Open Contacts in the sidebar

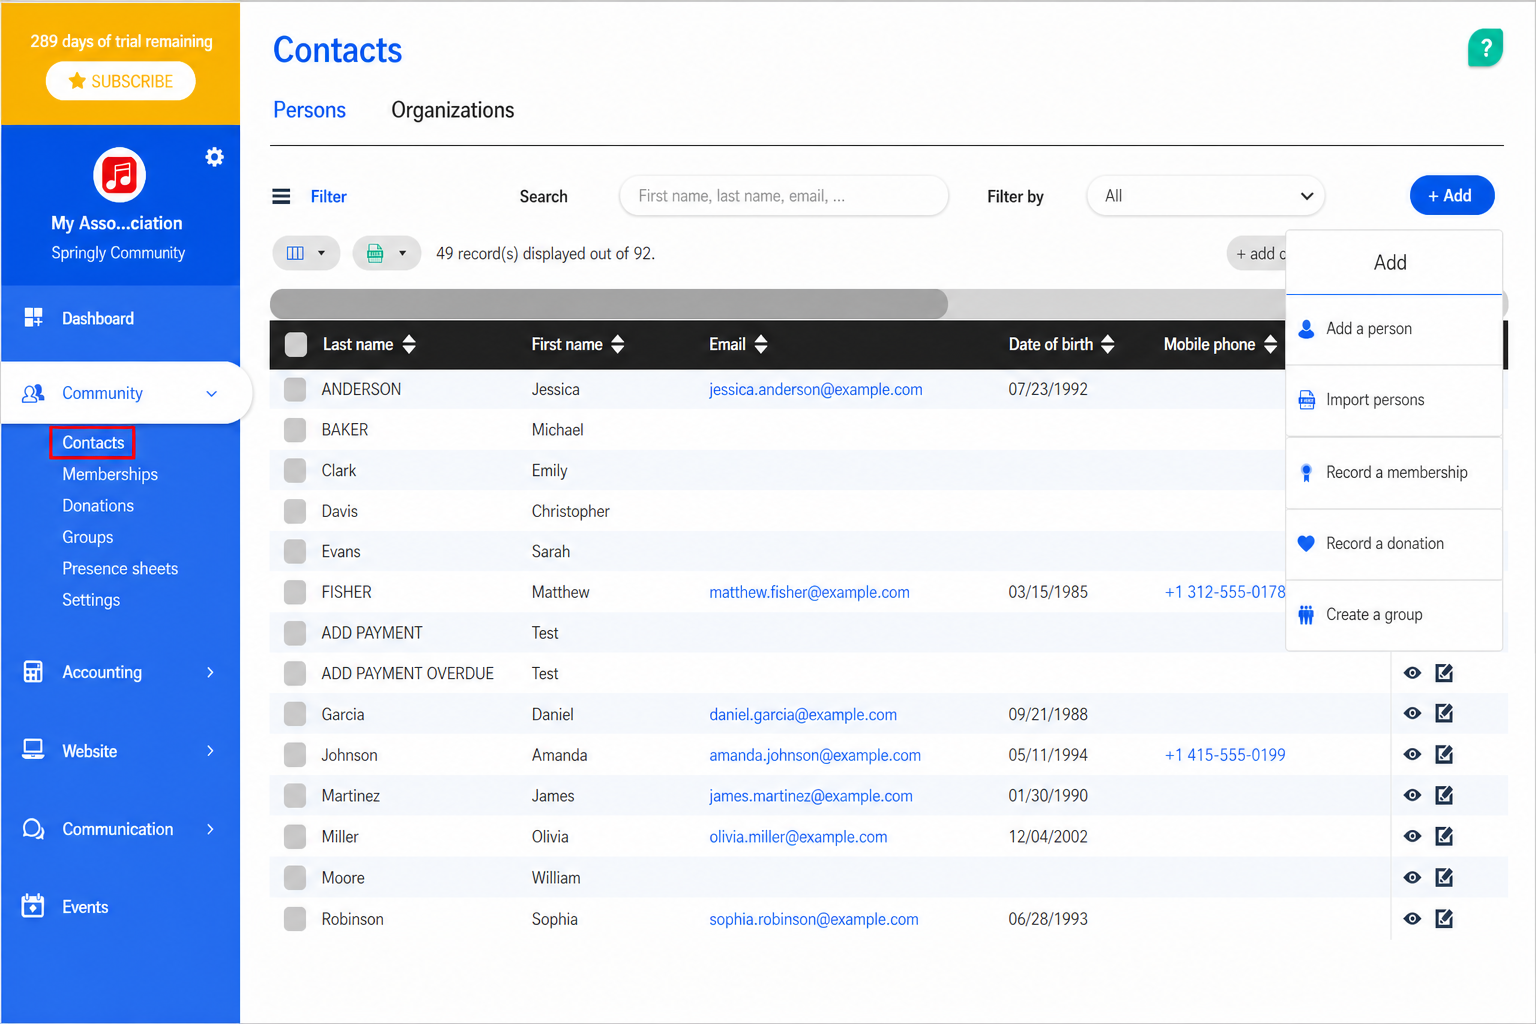(93, 442)
